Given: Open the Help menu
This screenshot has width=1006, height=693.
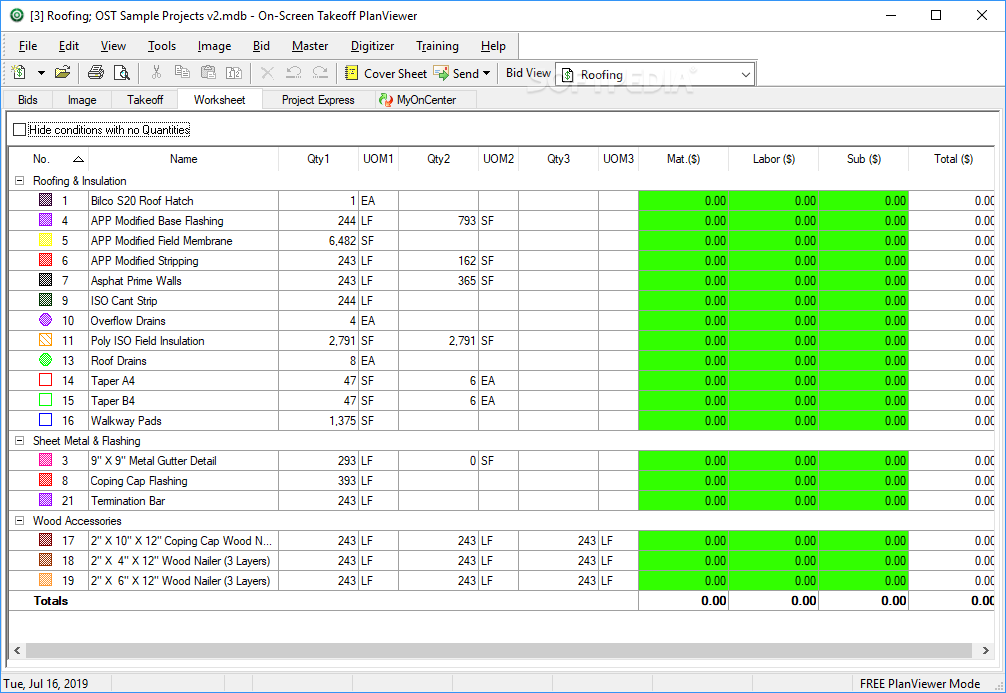Looking at the screenshot, I should tap(493, 46).
